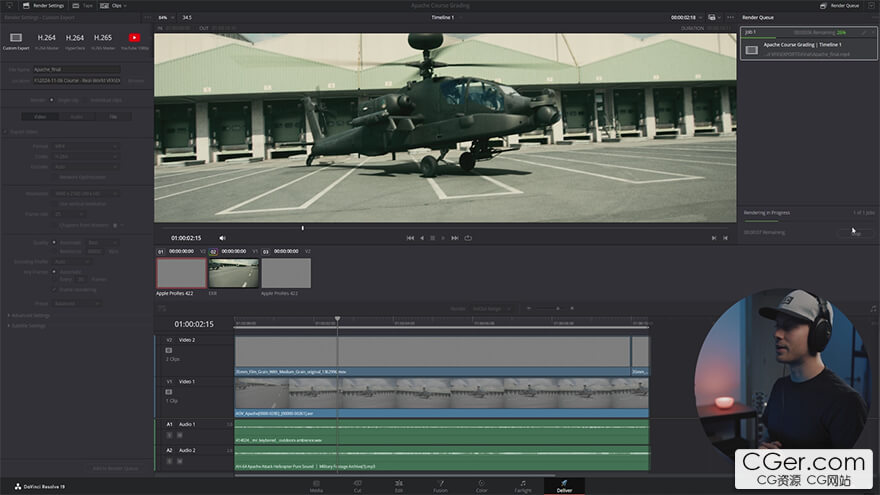Open the Color page
880x495 pixels.
tap(481, 485)
